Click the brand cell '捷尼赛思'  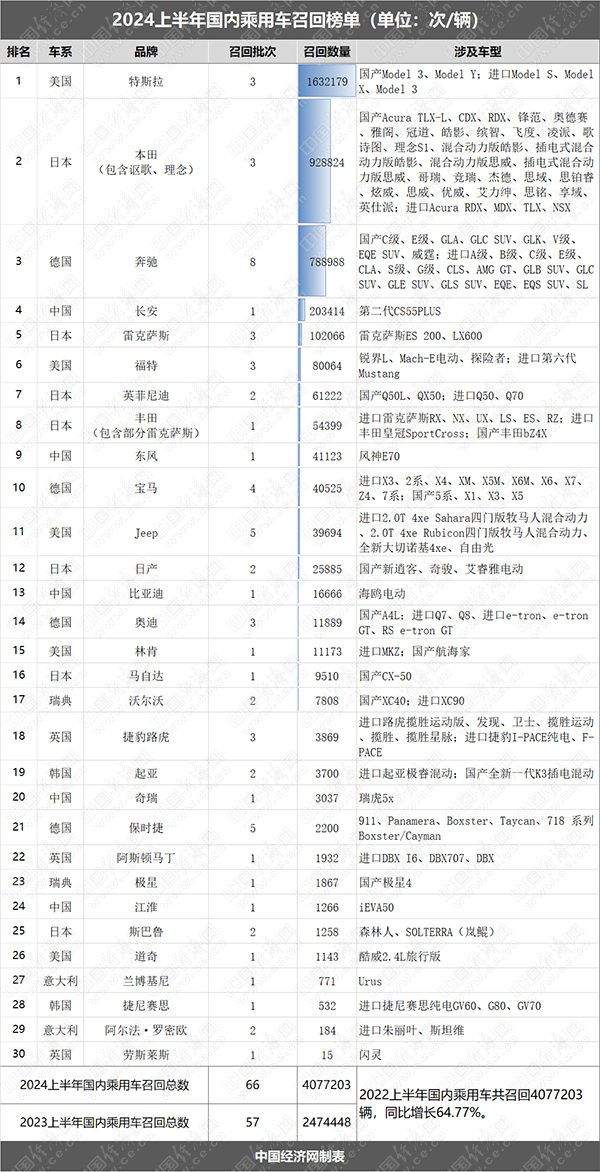(x=146, y=1006)
